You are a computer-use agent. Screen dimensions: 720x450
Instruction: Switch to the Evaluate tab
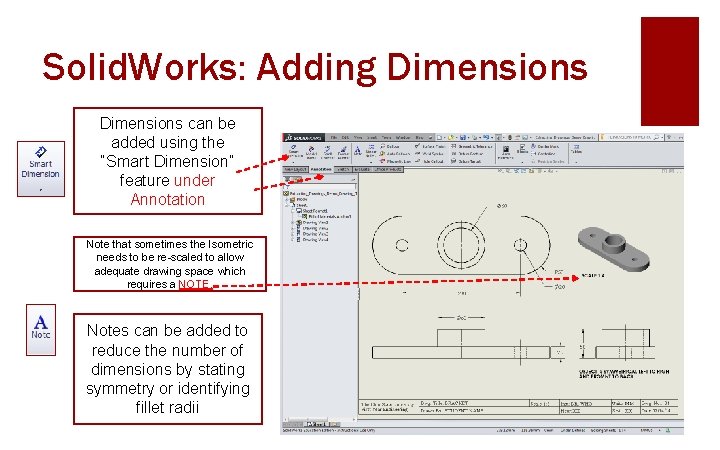pos(362,169)
